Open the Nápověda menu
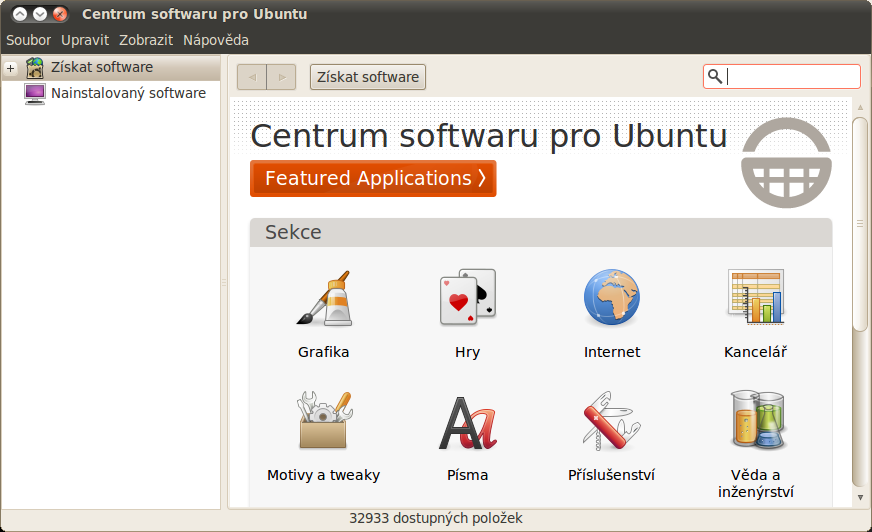This screenshot has width=872, height=532. pos(216,40)
